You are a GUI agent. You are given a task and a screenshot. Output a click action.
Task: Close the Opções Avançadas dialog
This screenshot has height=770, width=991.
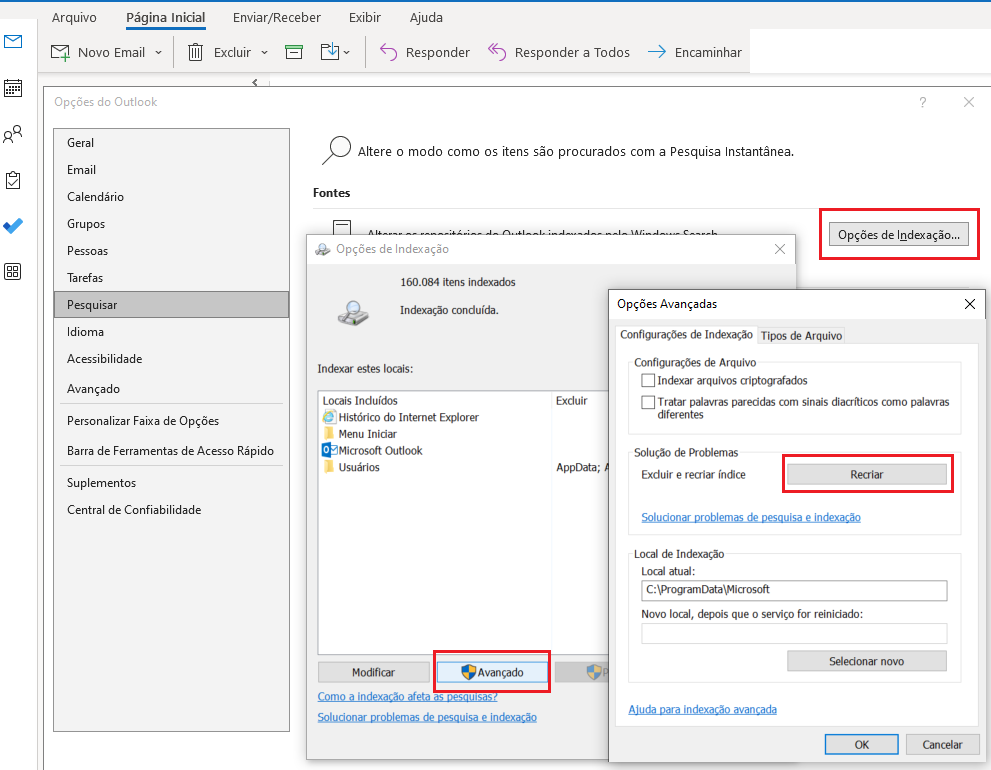click(970, 304)
